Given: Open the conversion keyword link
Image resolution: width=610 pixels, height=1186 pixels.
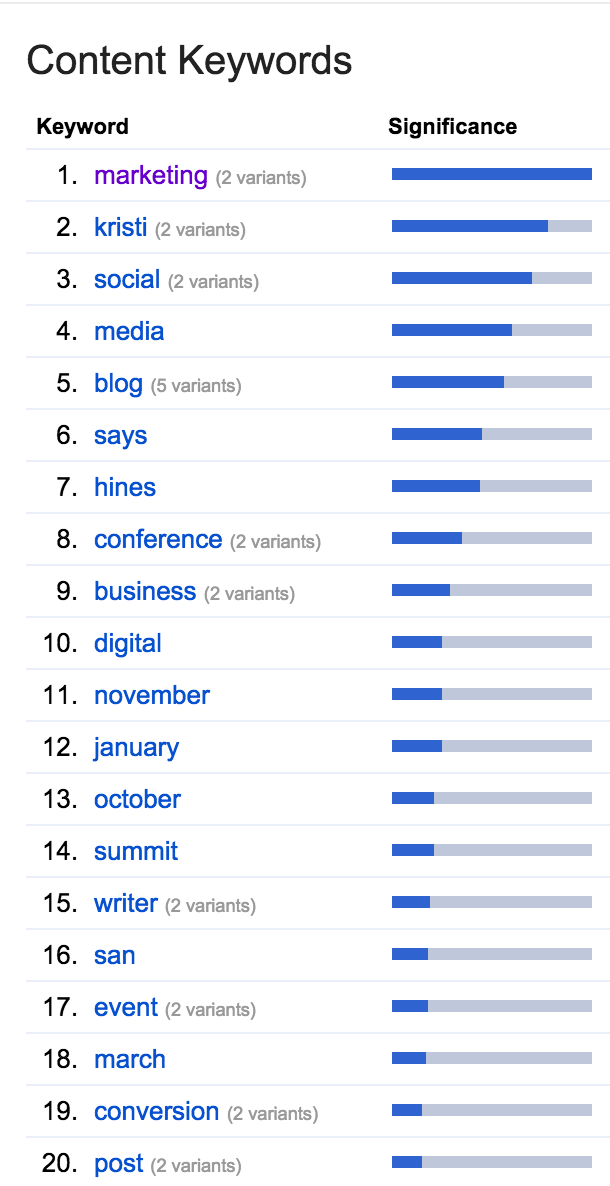Looking at the screenshot, I should (x=157, y=1111).
